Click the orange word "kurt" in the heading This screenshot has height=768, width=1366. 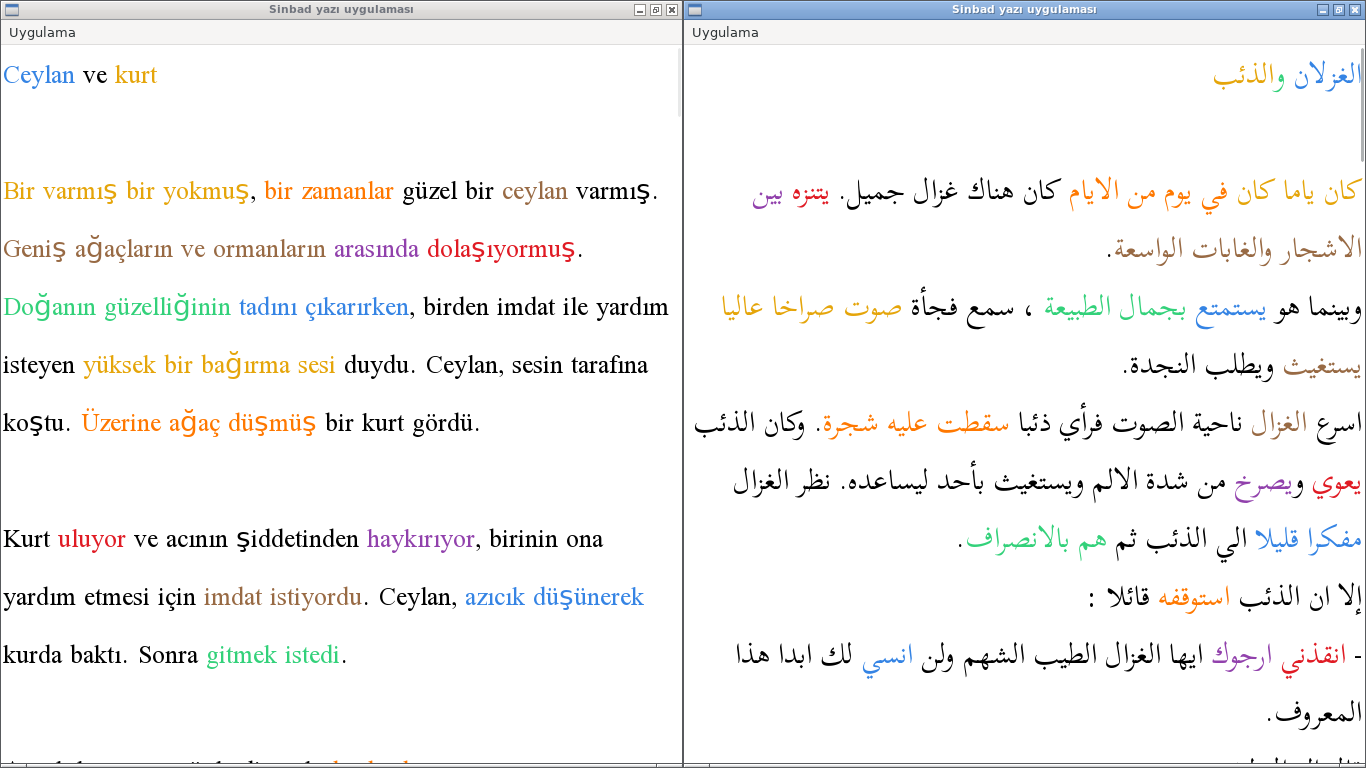[x=136, y=76]
